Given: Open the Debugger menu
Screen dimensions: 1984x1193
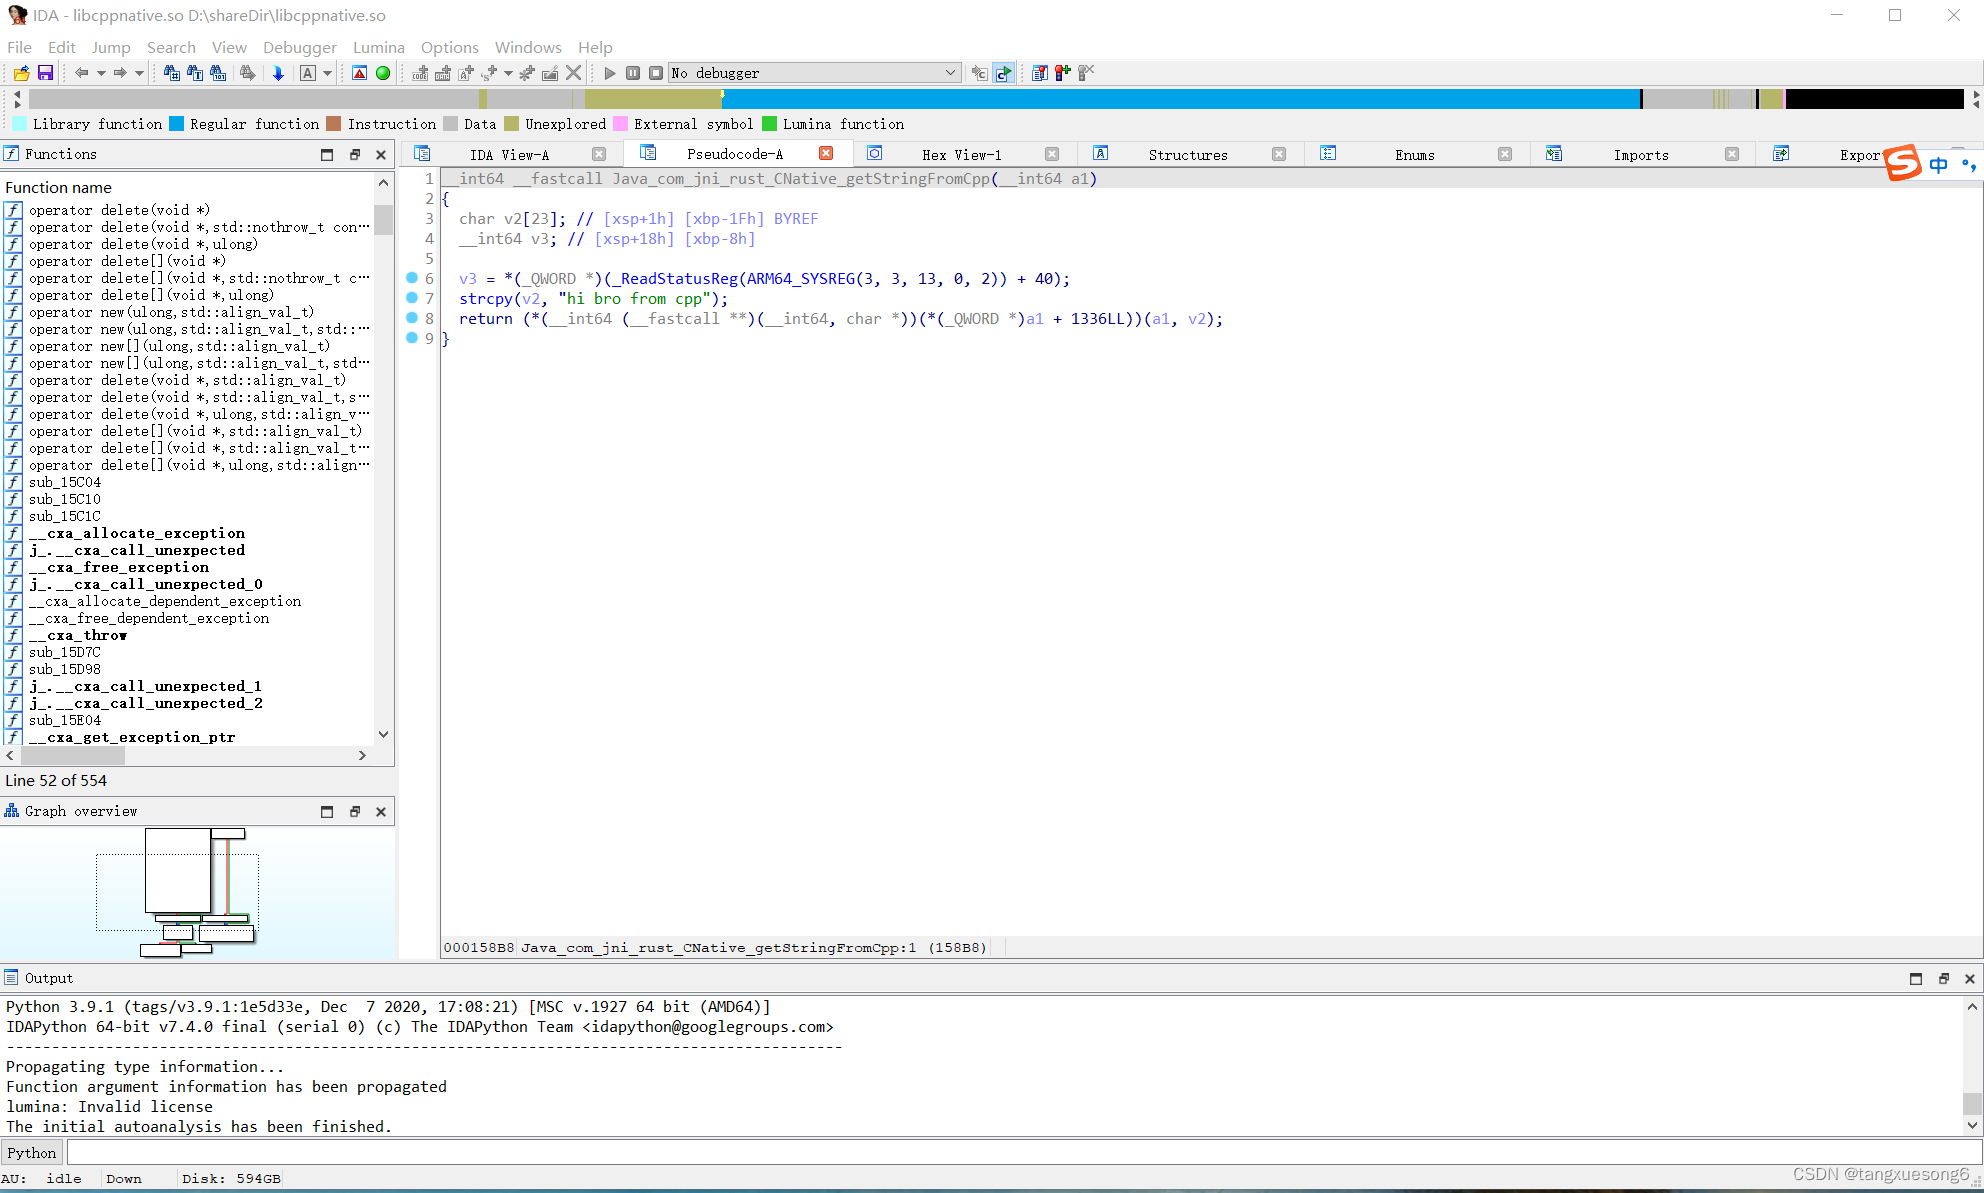Looking at the screenshot, I should (300, 47).
